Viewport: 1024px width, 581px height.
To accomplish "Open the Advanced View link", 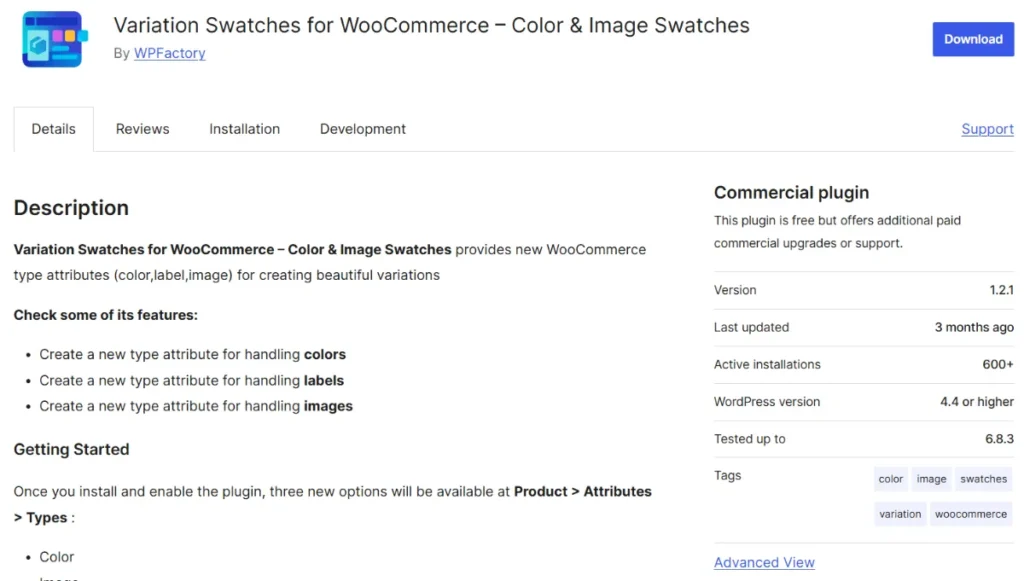I will pos(764,563).
